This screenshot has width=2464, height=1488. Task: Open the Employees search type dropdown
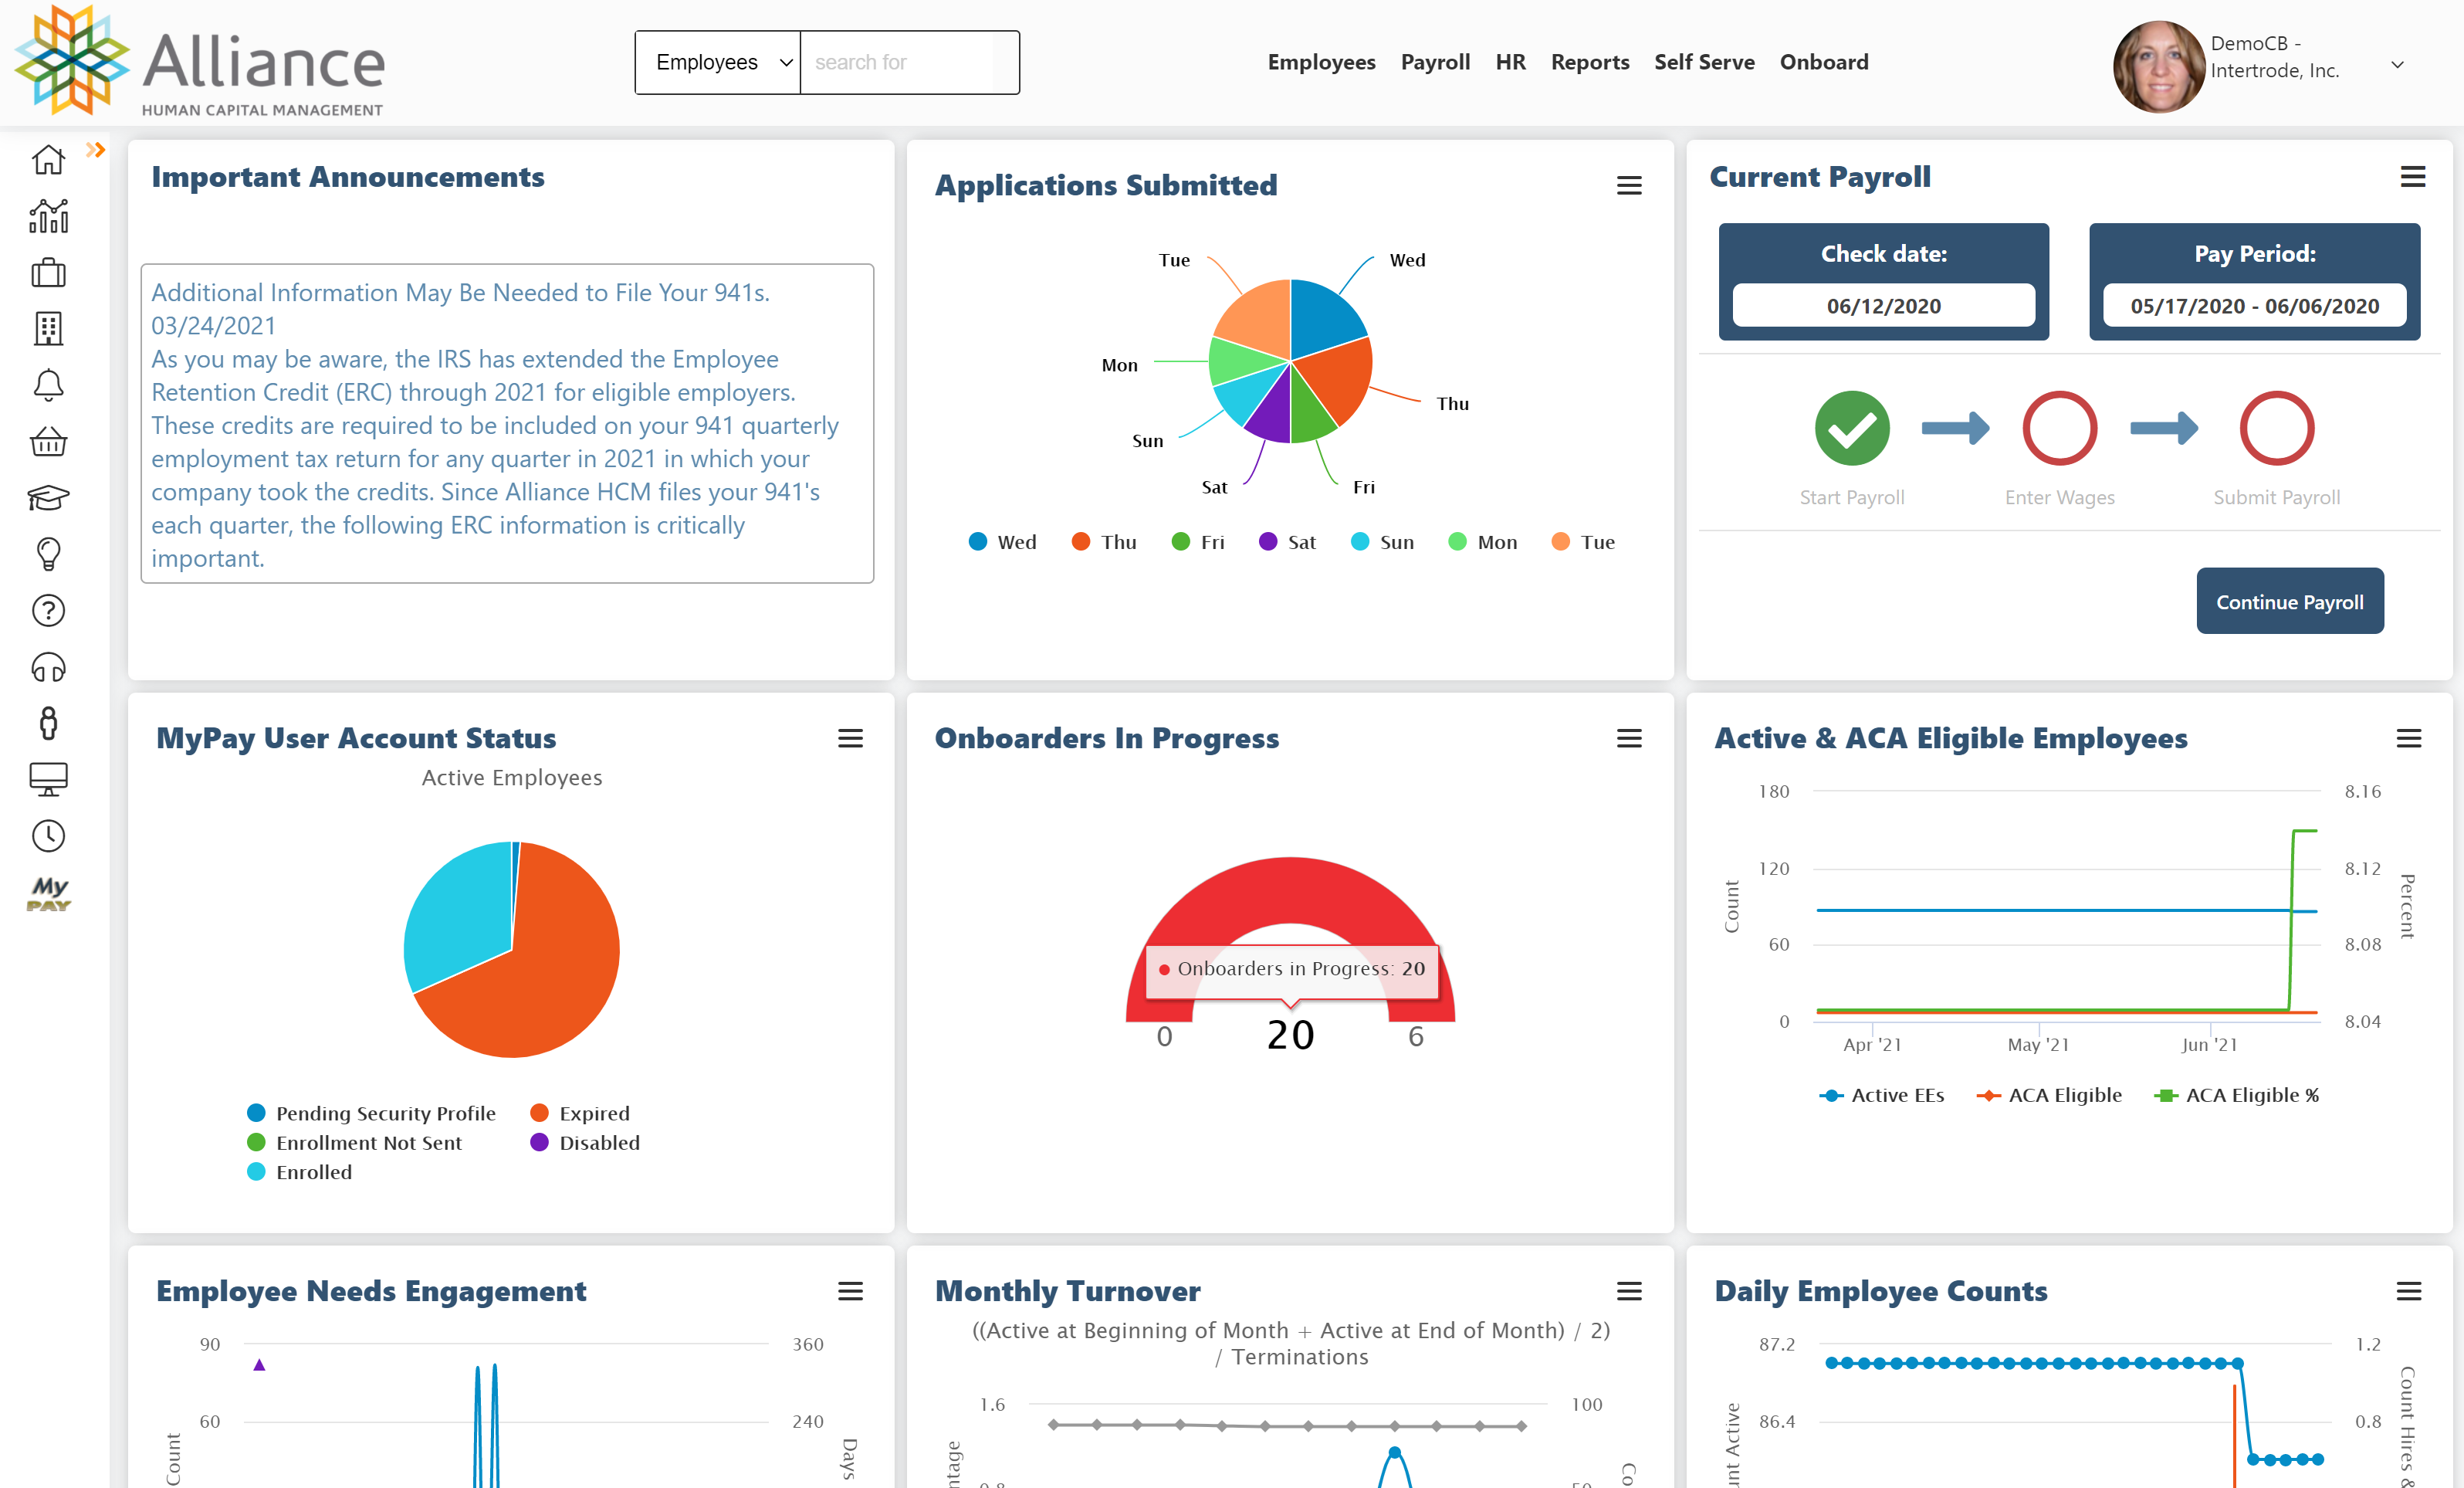pyautogui.click(x=718, y=62)
